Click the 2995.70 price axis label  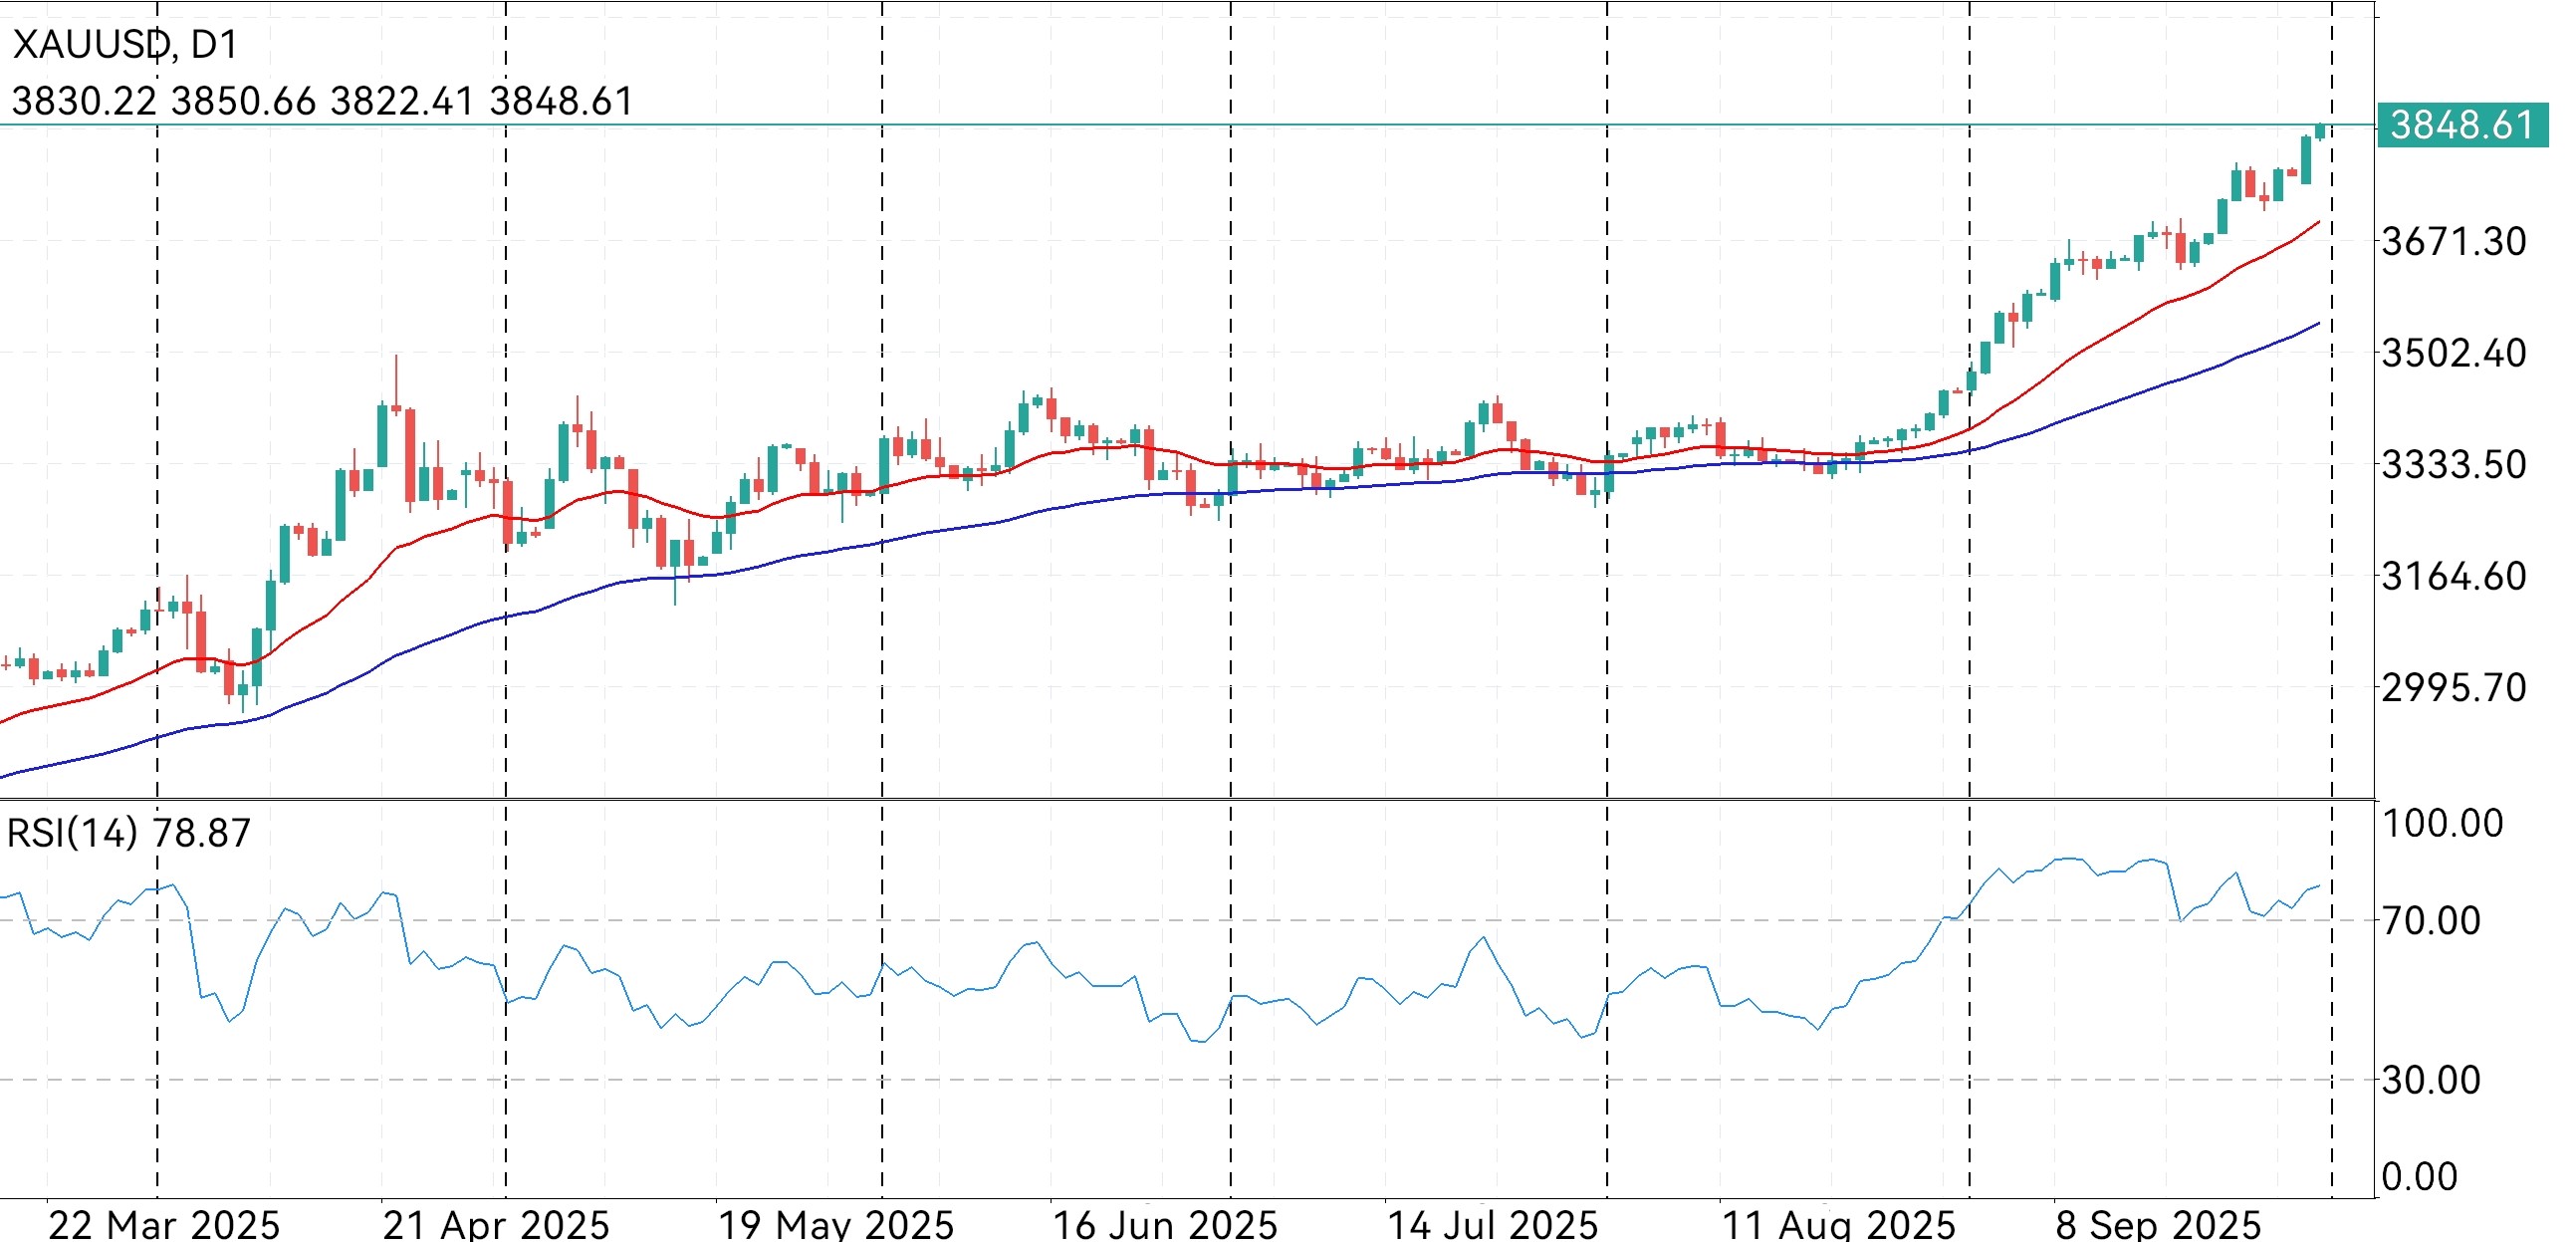(2453, 688)
